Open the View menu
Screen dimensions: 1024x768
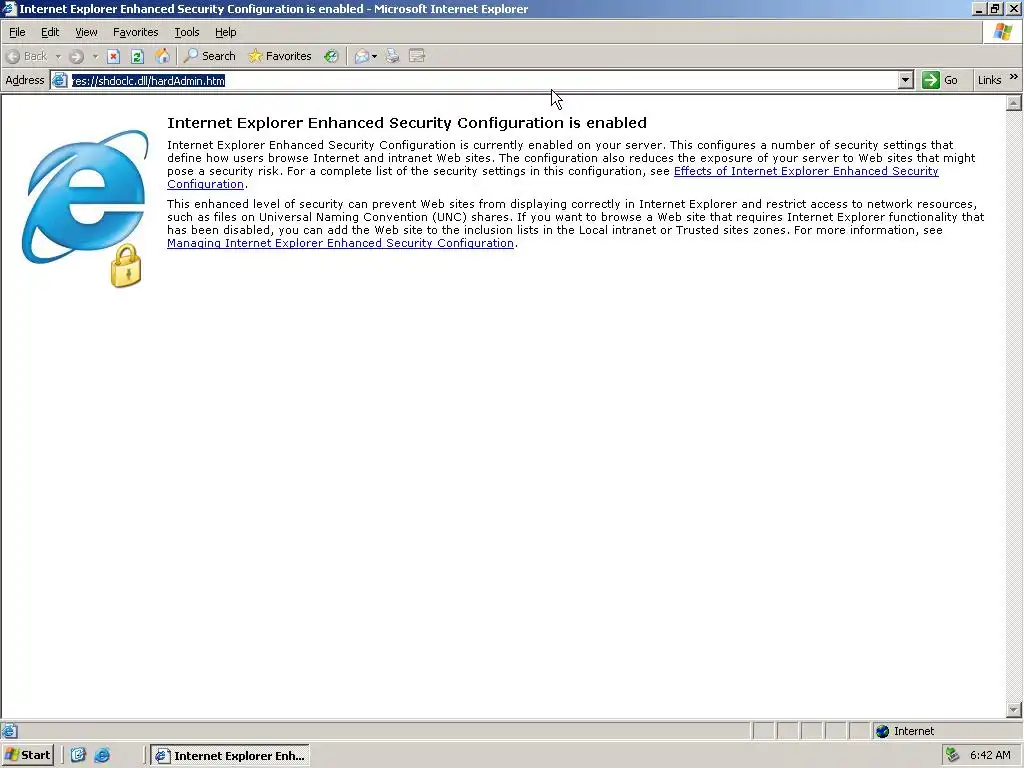coord(86,32)
